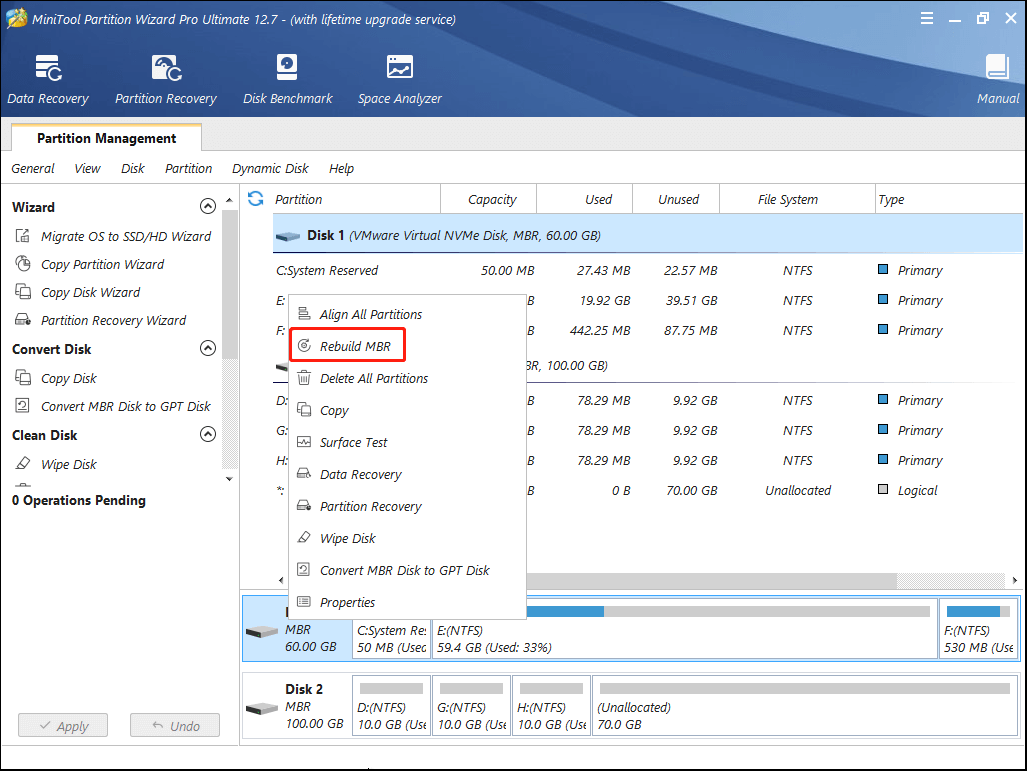Start the Partition Recovery Wizard
Image resolution: width=1027 pixels, height=771 pixels.
point(113,320)
